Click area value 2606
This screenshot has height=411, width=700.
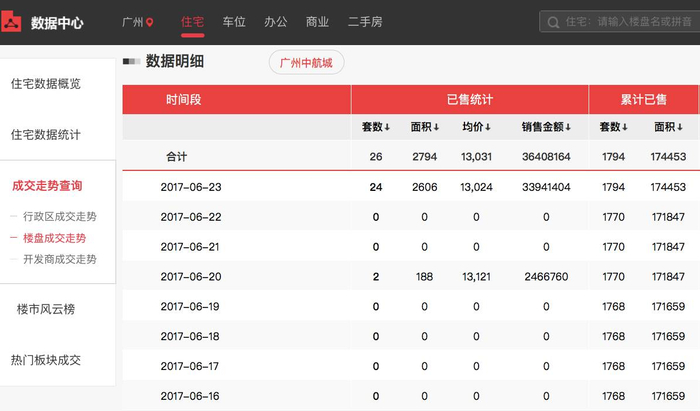[425, 187]
